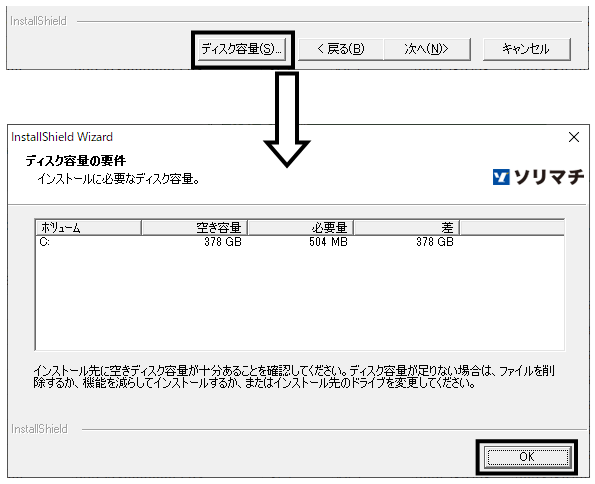Viewport: 595px width, 484px height.
Task: Go back with the 戻る(B) button
Action: click(341, 49)
